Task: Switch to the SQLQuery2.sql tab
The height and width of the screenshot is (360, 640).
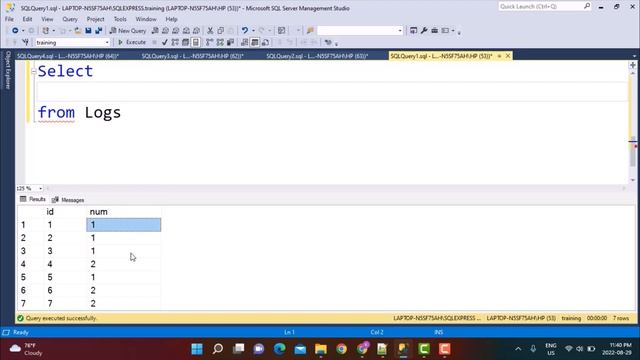Action: [x=317, y=56]
